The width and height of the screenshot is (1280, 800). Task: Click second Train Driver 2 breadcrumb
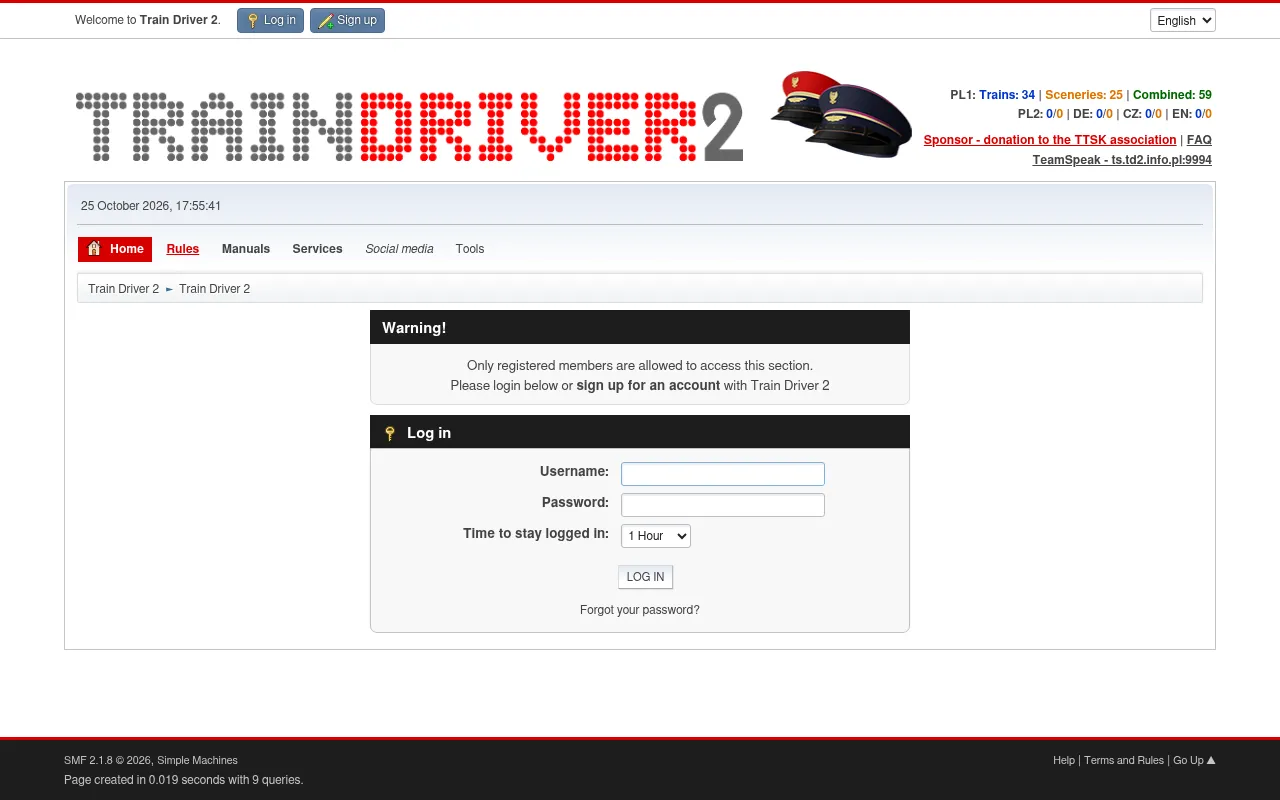pyautogui.click(x=214, y=289)
